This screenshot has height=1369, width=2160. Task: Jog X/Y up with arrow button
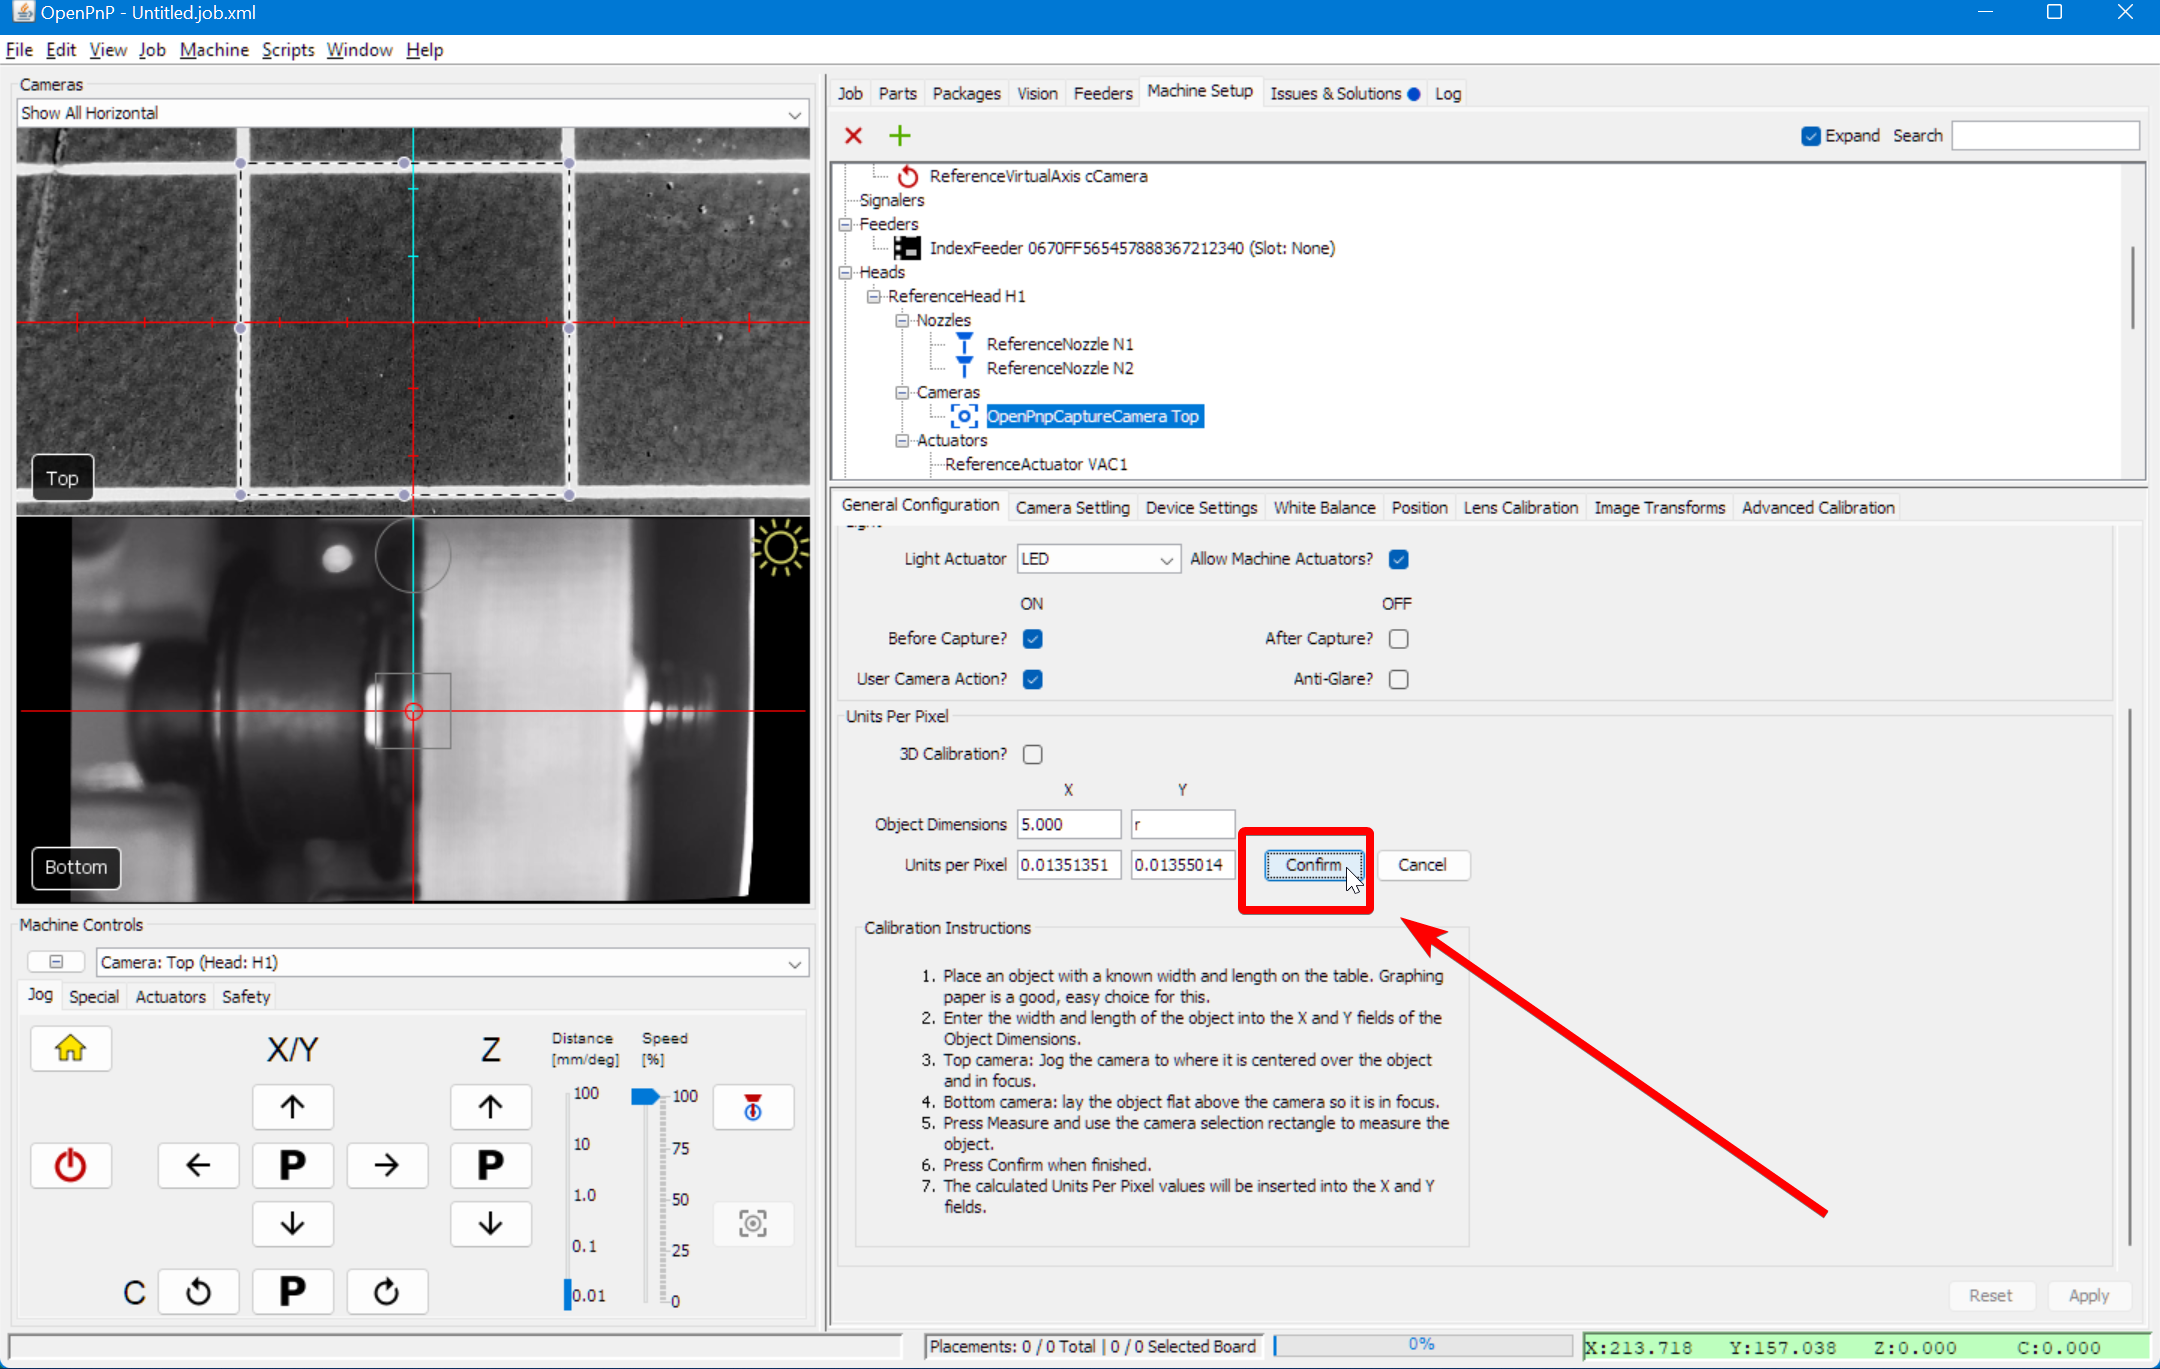pos(292,1106)
